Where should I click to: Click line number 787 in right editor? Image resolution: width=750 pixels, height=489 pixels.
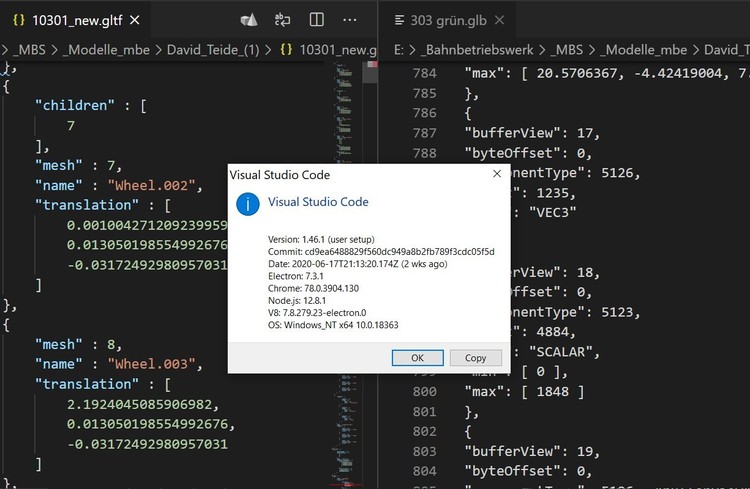(425, 133)
